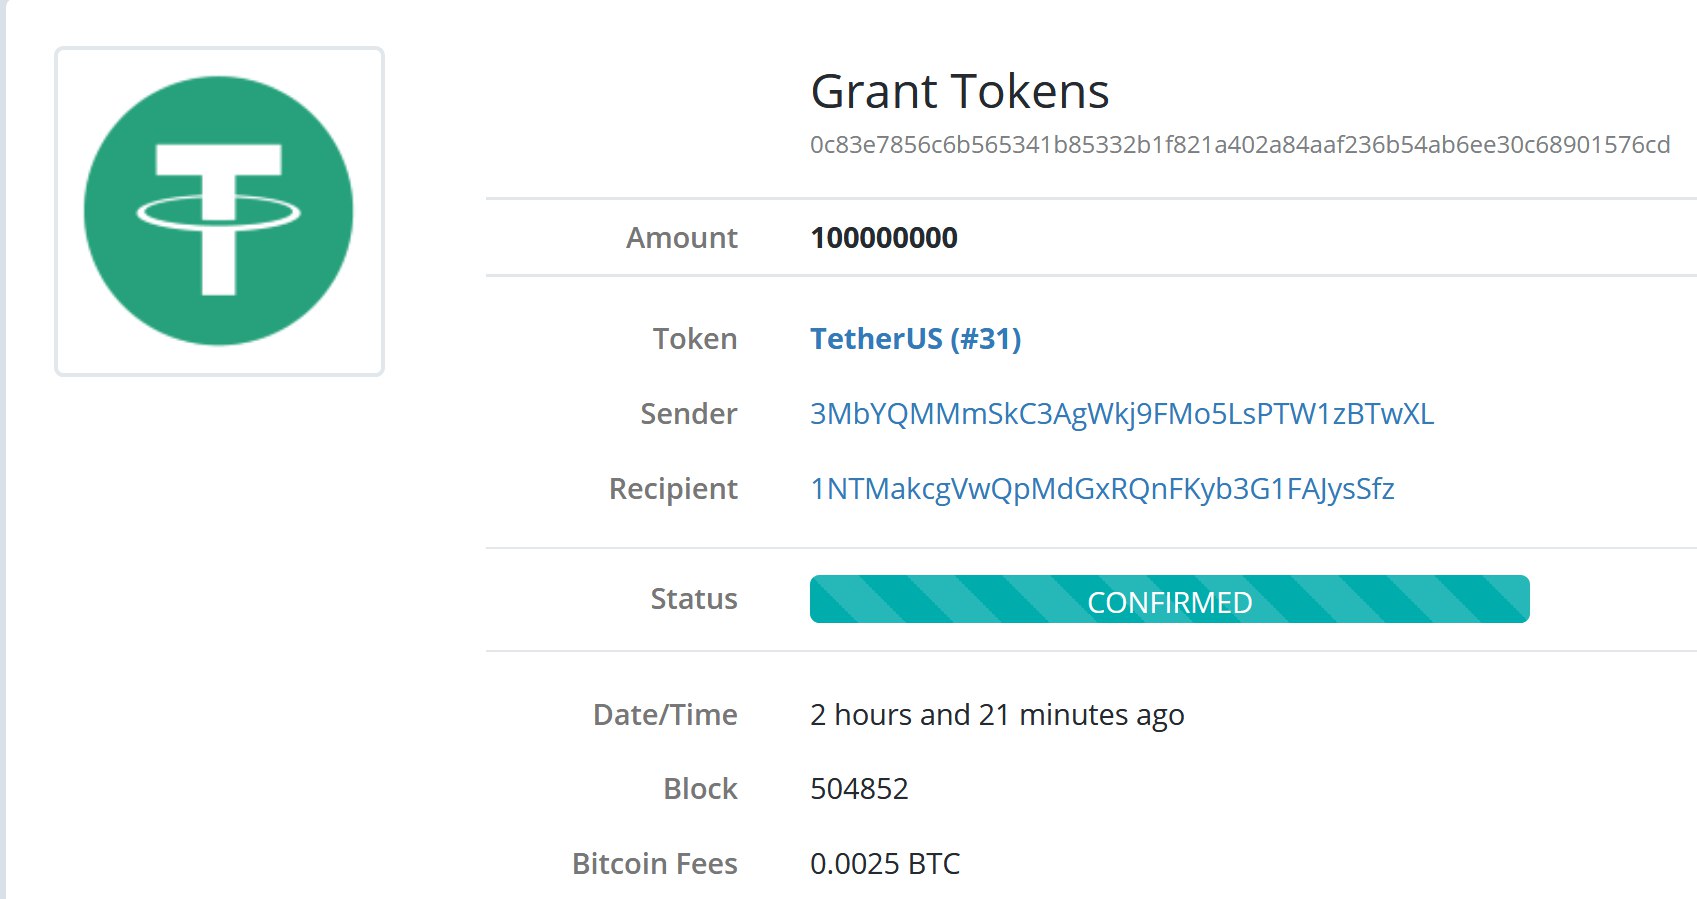
Task: Click the Recipient field label
Action: (673, 489)
